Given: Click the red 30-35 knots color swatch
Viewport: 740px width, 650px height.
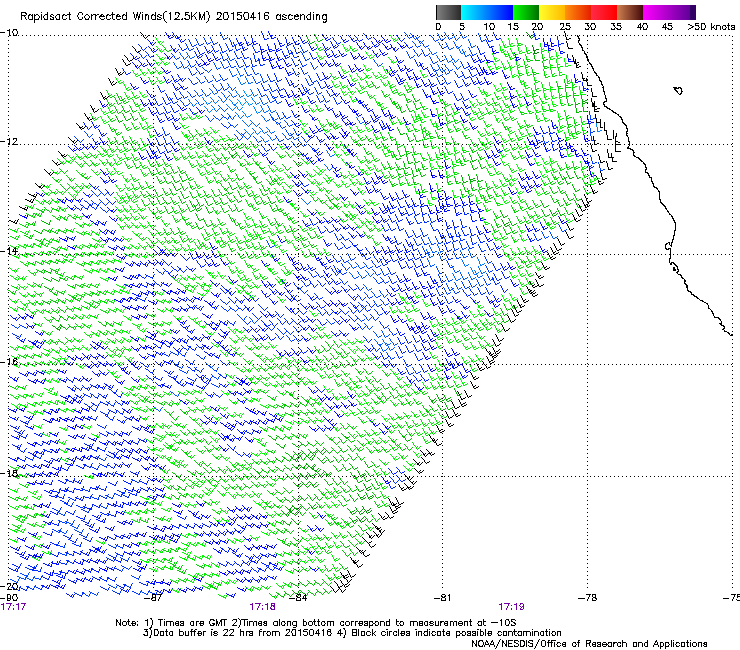Looking at the screenshot, I should click(x=604, y=12).
